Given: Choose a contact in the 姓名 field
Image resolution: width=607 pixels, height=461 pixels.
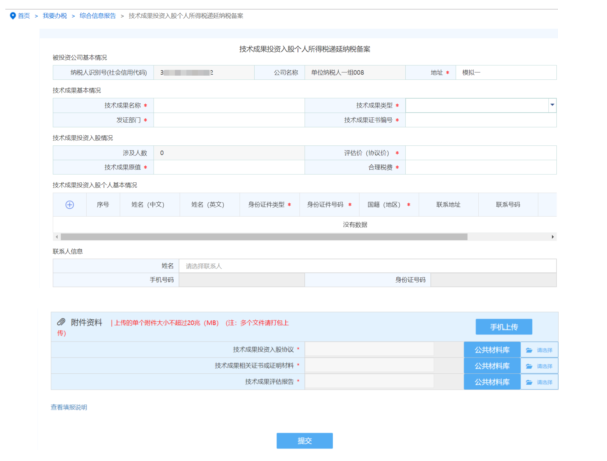Looking at the screenshot, I should click(367, 266).
